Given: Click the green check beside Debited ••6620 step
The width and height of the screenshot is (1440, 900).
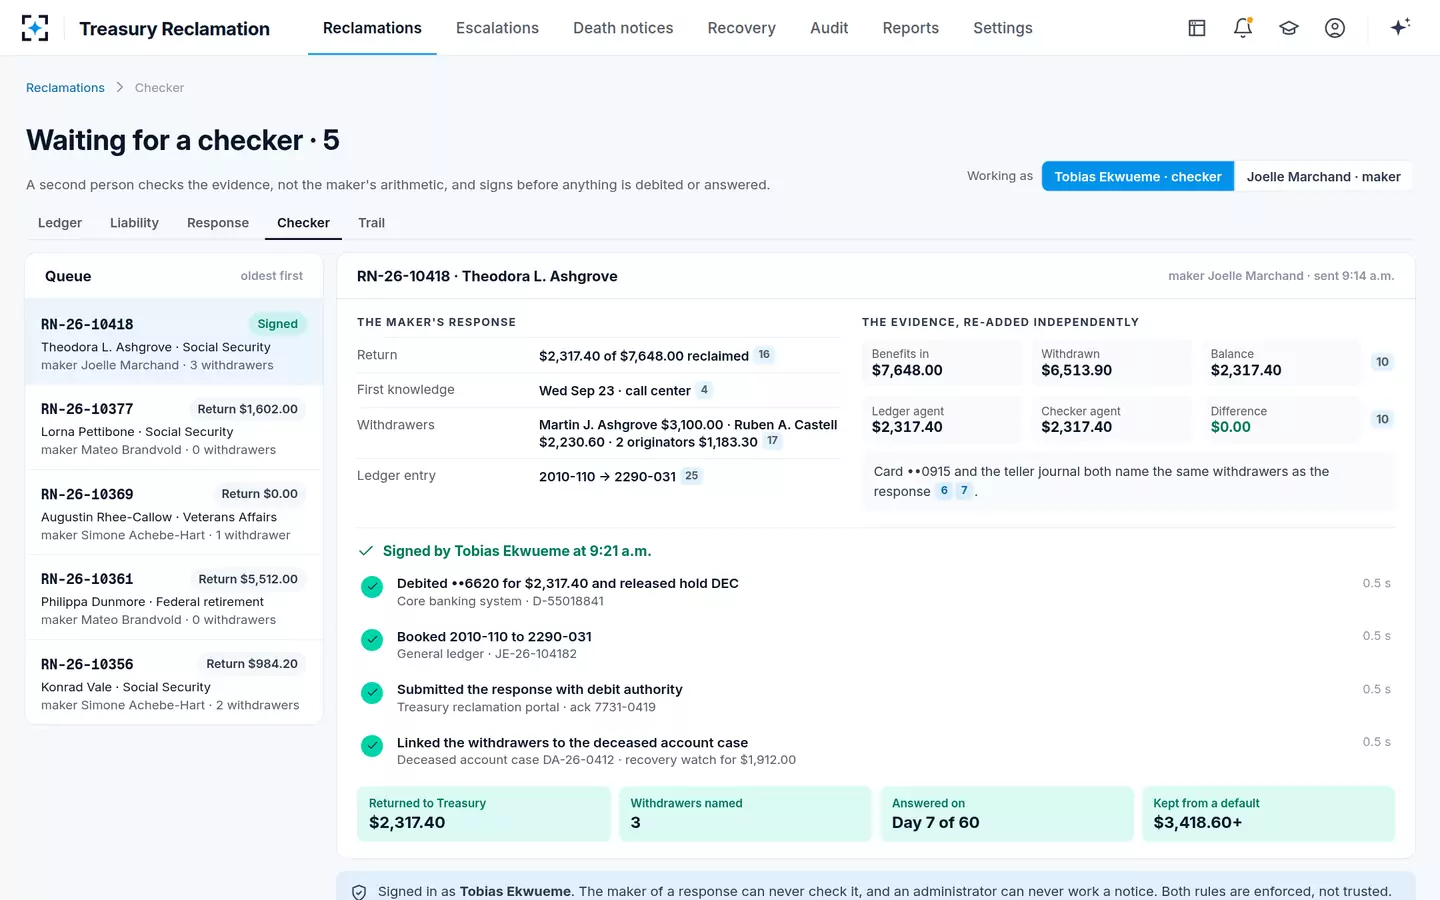Looking at the screenshot, I should [372, 587].
